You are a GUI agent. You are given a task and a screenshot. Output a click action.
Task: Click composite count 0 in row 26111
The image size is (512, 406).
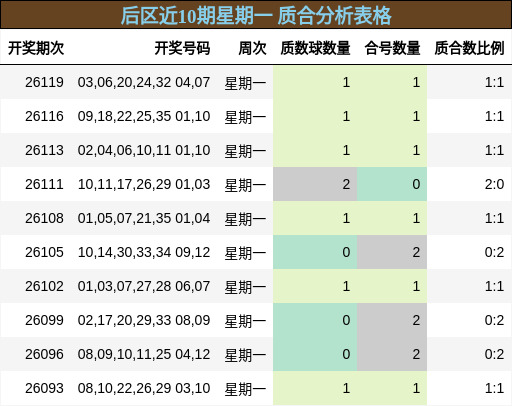pyautogui.click(x=416, y=184)
